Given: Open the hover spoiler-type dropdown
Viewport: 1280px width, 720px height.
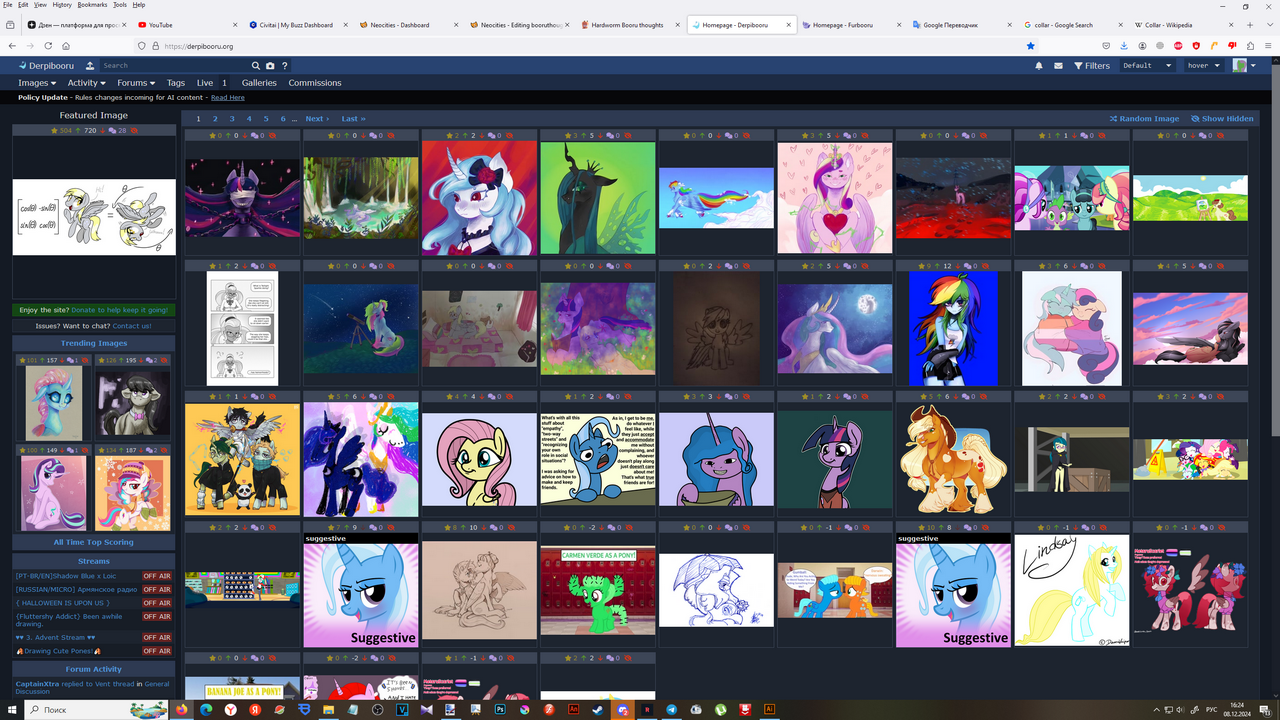Looking at the screenshot, I should click(x=1203, y=66).
